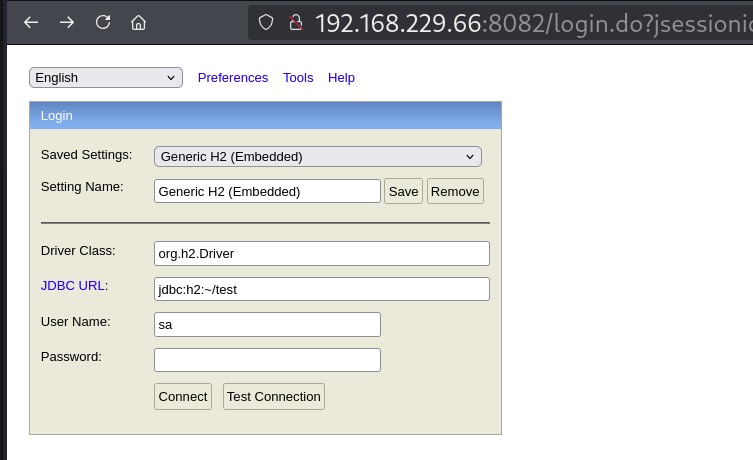Open the Help link

[x=341, y=77]
